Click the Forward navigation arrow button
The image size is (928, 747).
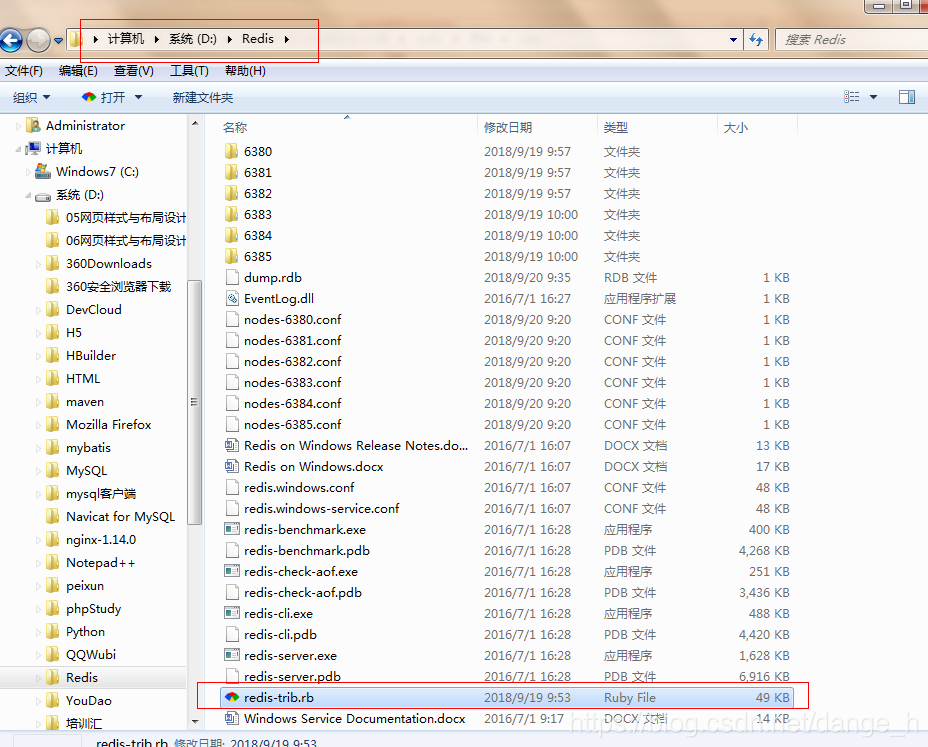(x=38, y=40)
